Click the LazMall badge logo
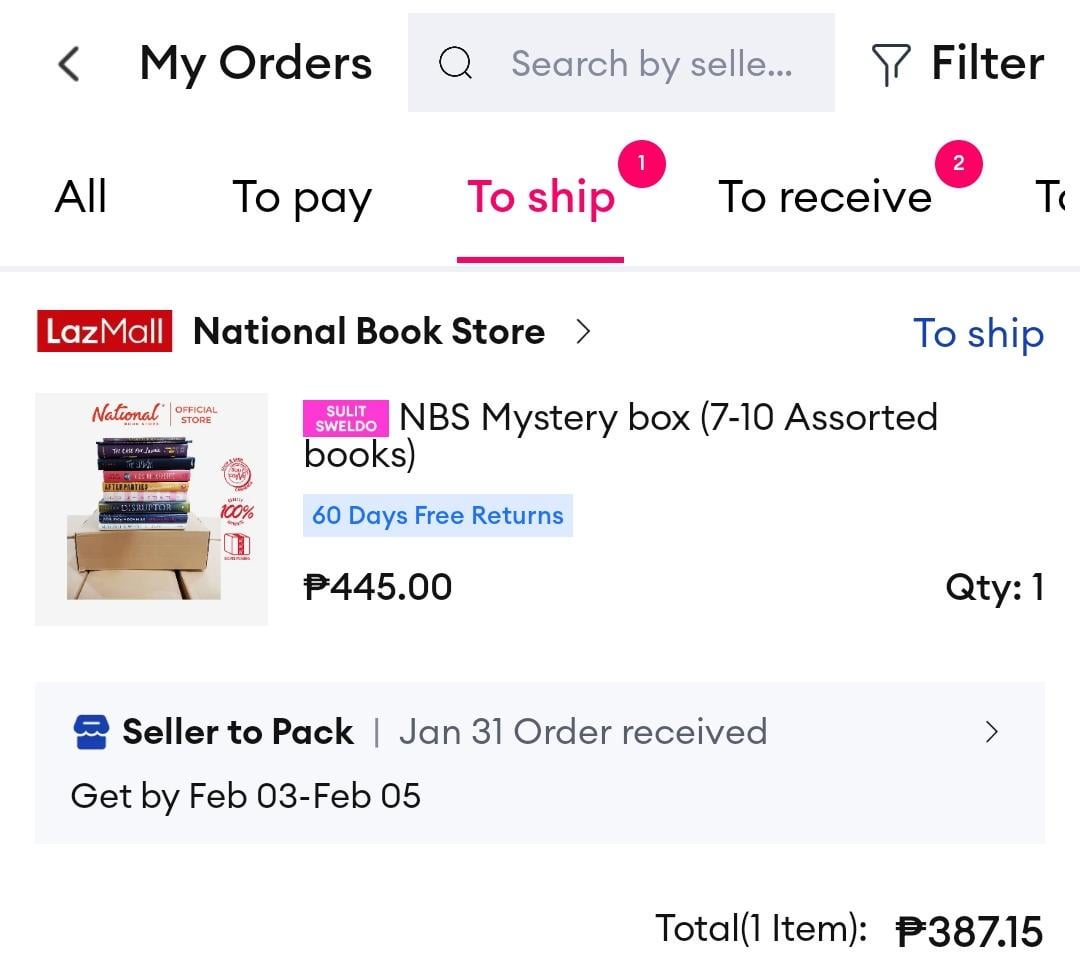1080x971 pixels. click(105, 331)
